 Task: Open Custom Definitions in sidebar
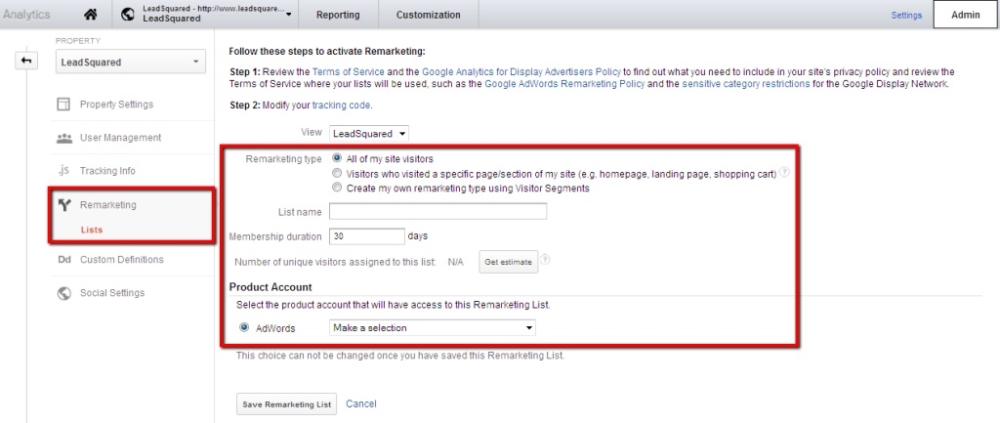click(122, 260)
